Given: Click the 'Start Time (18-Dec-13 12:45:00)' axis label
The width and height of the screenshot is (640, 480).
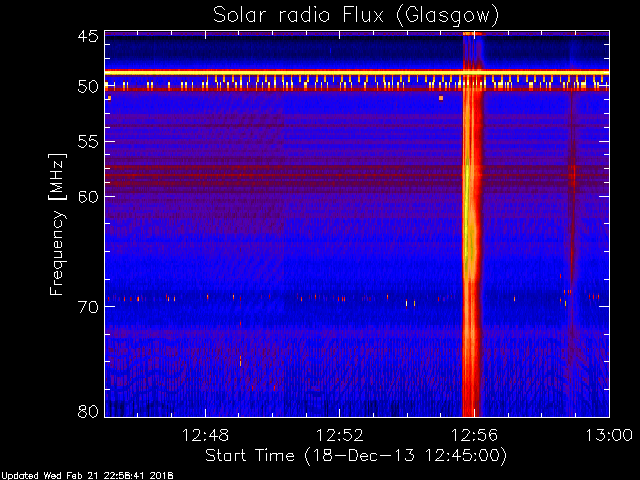Looking at the screenshot, I should [355, 455].
